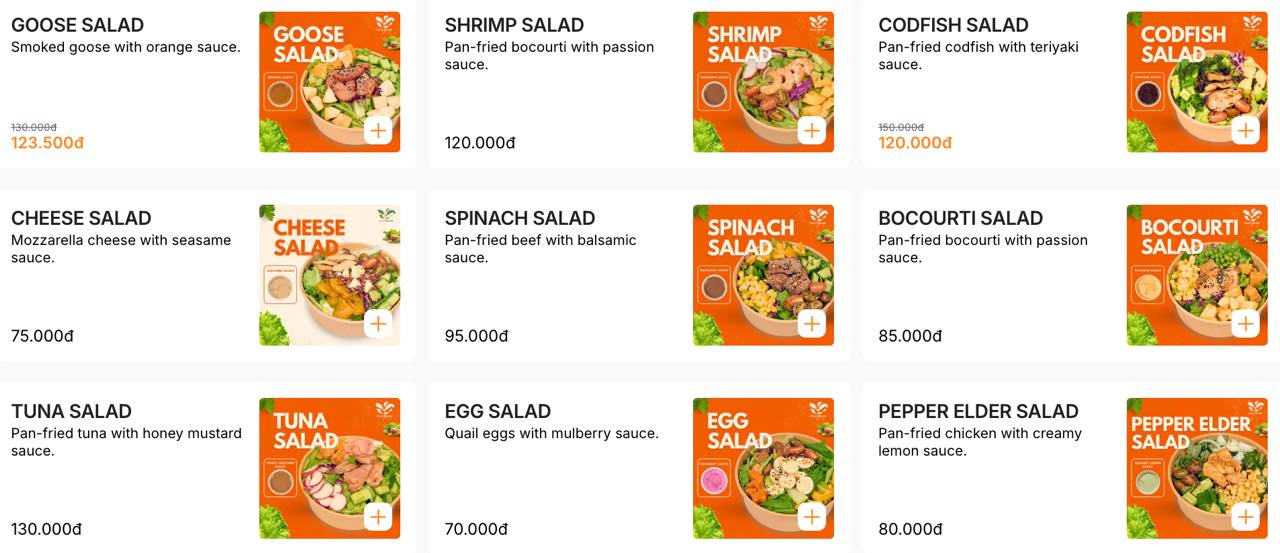Open the CHEESE SALAD title link
This screenshot has width=1280, height=553.
81,218
